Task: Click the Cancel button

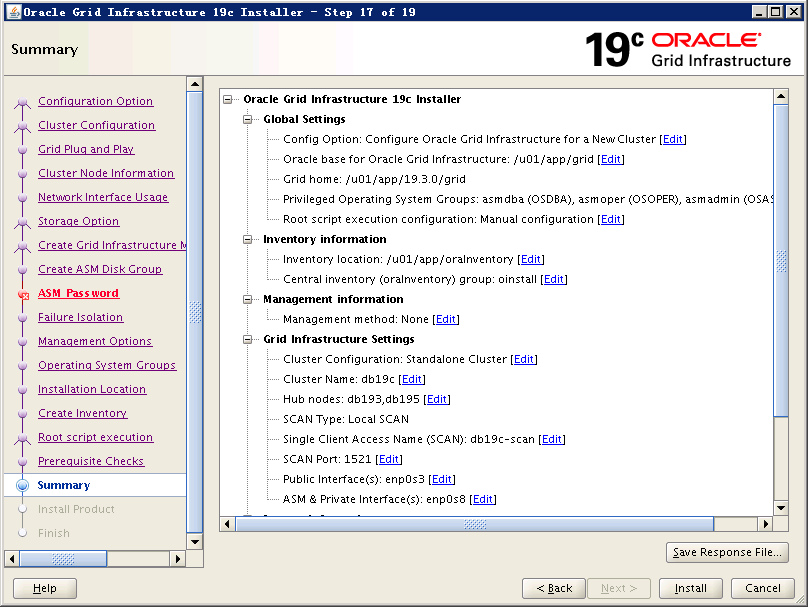Action: pos(763,588)
